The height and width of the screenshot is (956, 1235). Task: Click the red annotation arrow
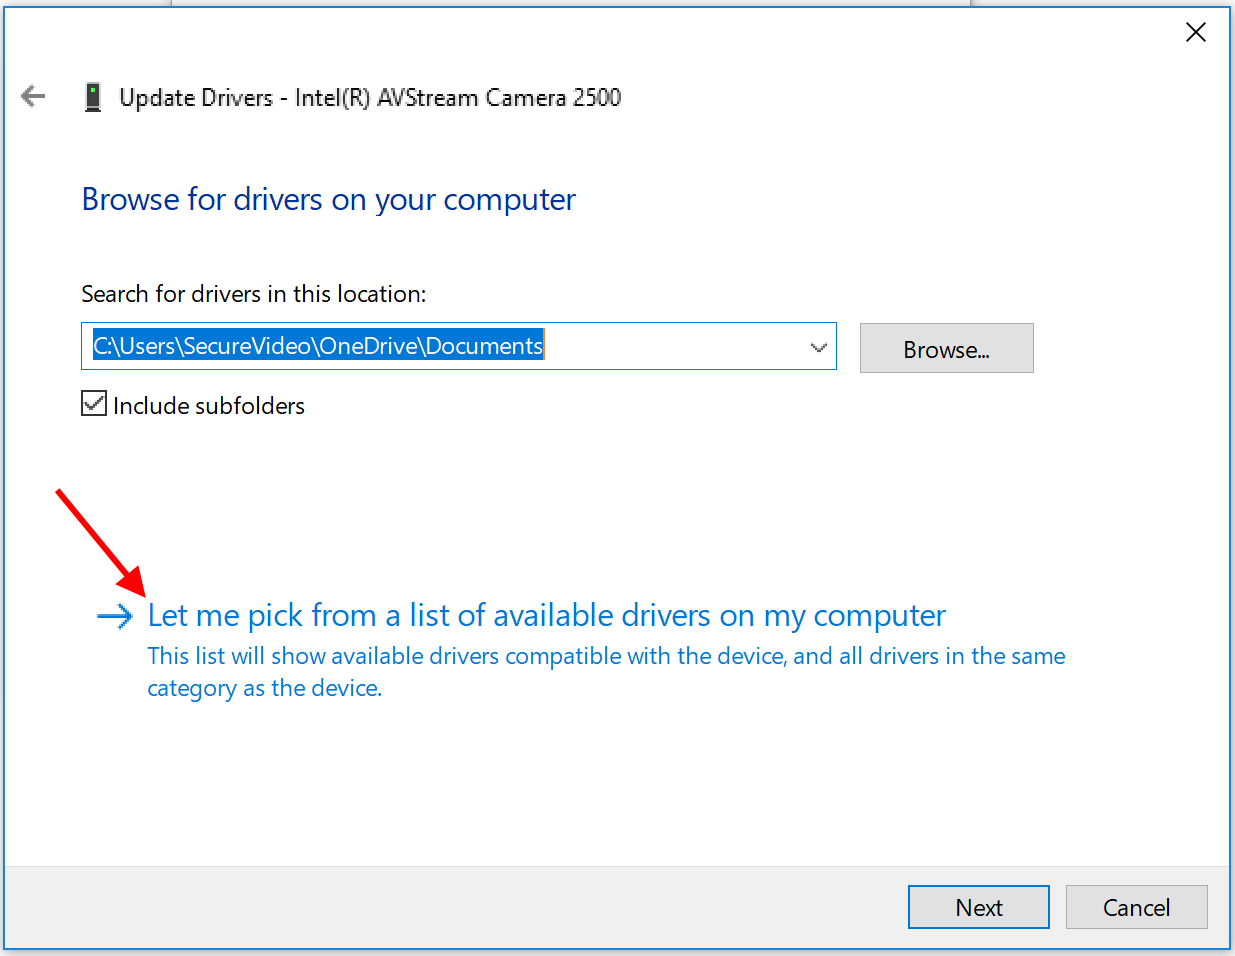[x=100, y=541]
